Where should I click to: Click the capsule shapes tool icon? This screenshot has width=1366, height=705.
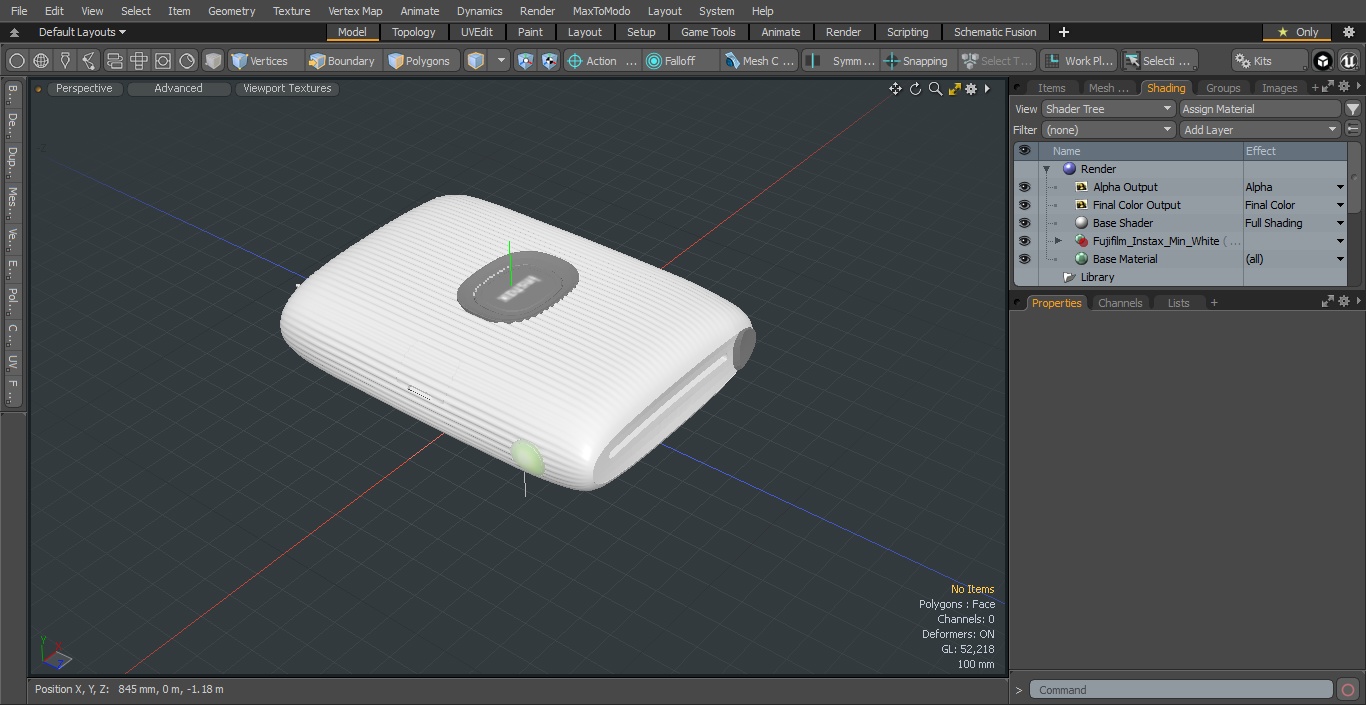click(x=114, y=61)
